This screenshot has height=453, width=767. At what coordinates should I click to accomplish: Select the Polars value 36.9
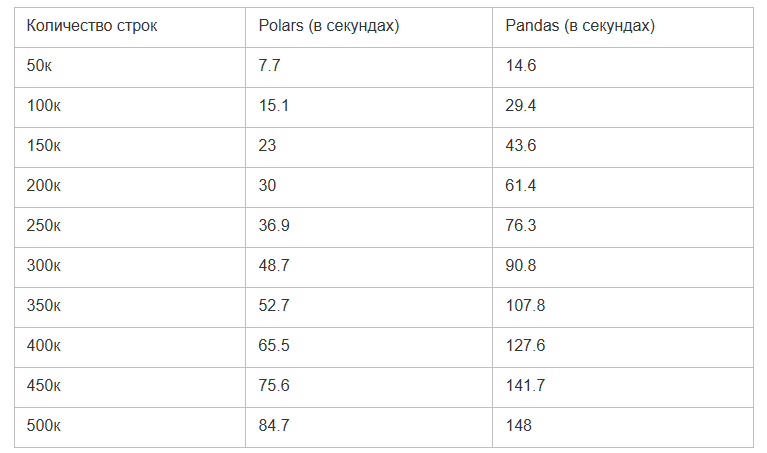(x=274, y=226)
